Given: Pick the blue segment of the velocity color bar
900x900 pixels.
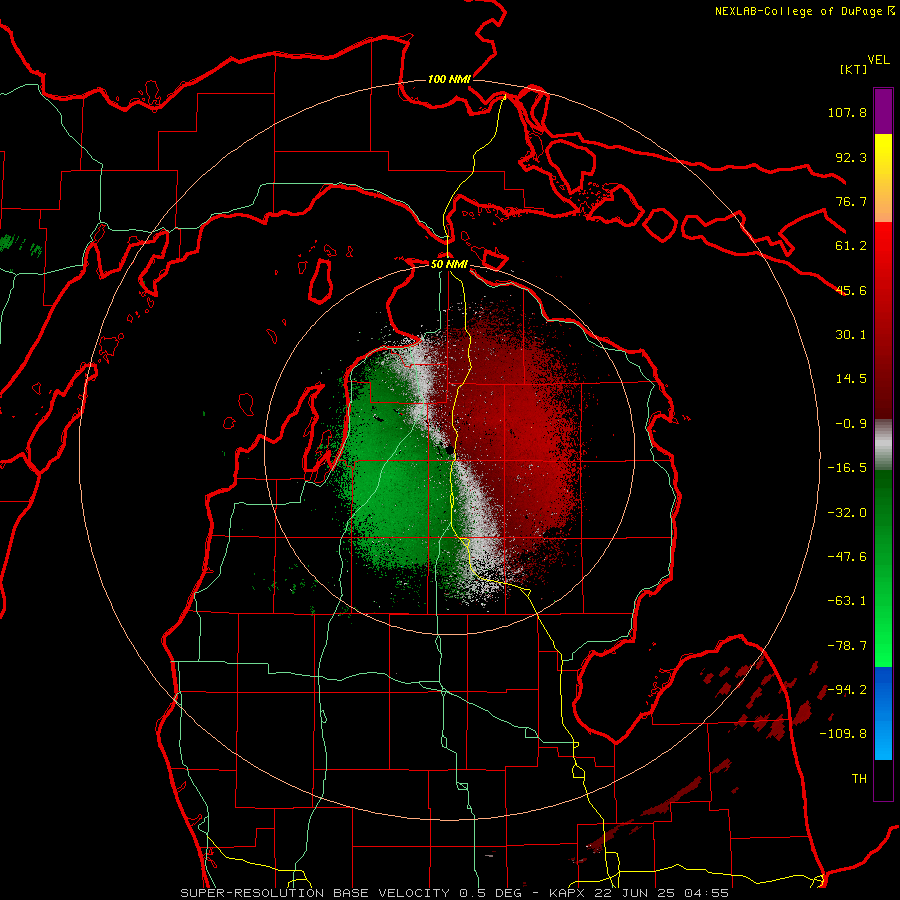Looking at the screenshot, I should point(883,713).
